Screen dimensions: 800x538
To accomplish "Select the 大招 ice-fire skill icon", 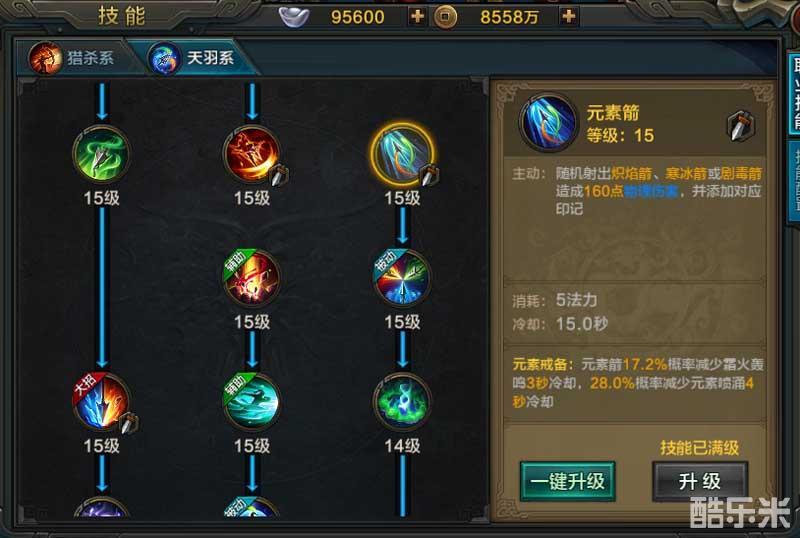I will coord(101,402).
